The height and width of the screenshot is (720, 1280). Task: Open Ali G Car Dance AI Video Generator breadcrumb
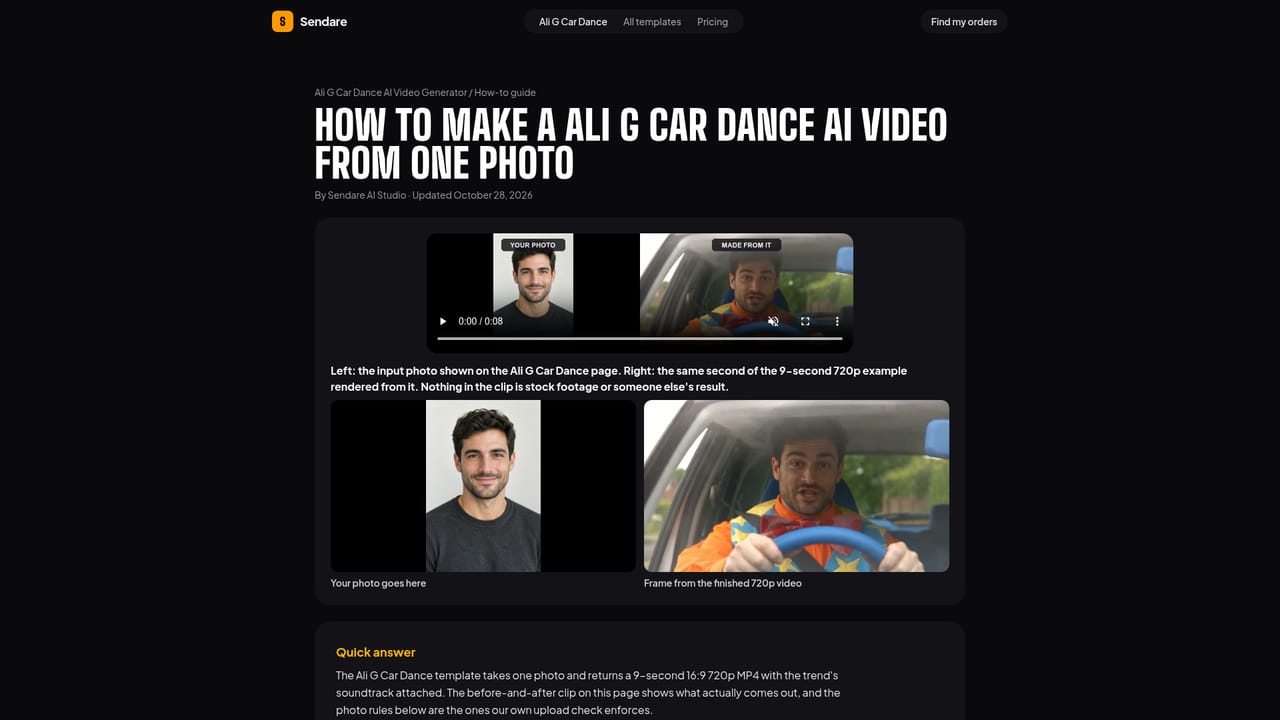[x=391, y=92]
